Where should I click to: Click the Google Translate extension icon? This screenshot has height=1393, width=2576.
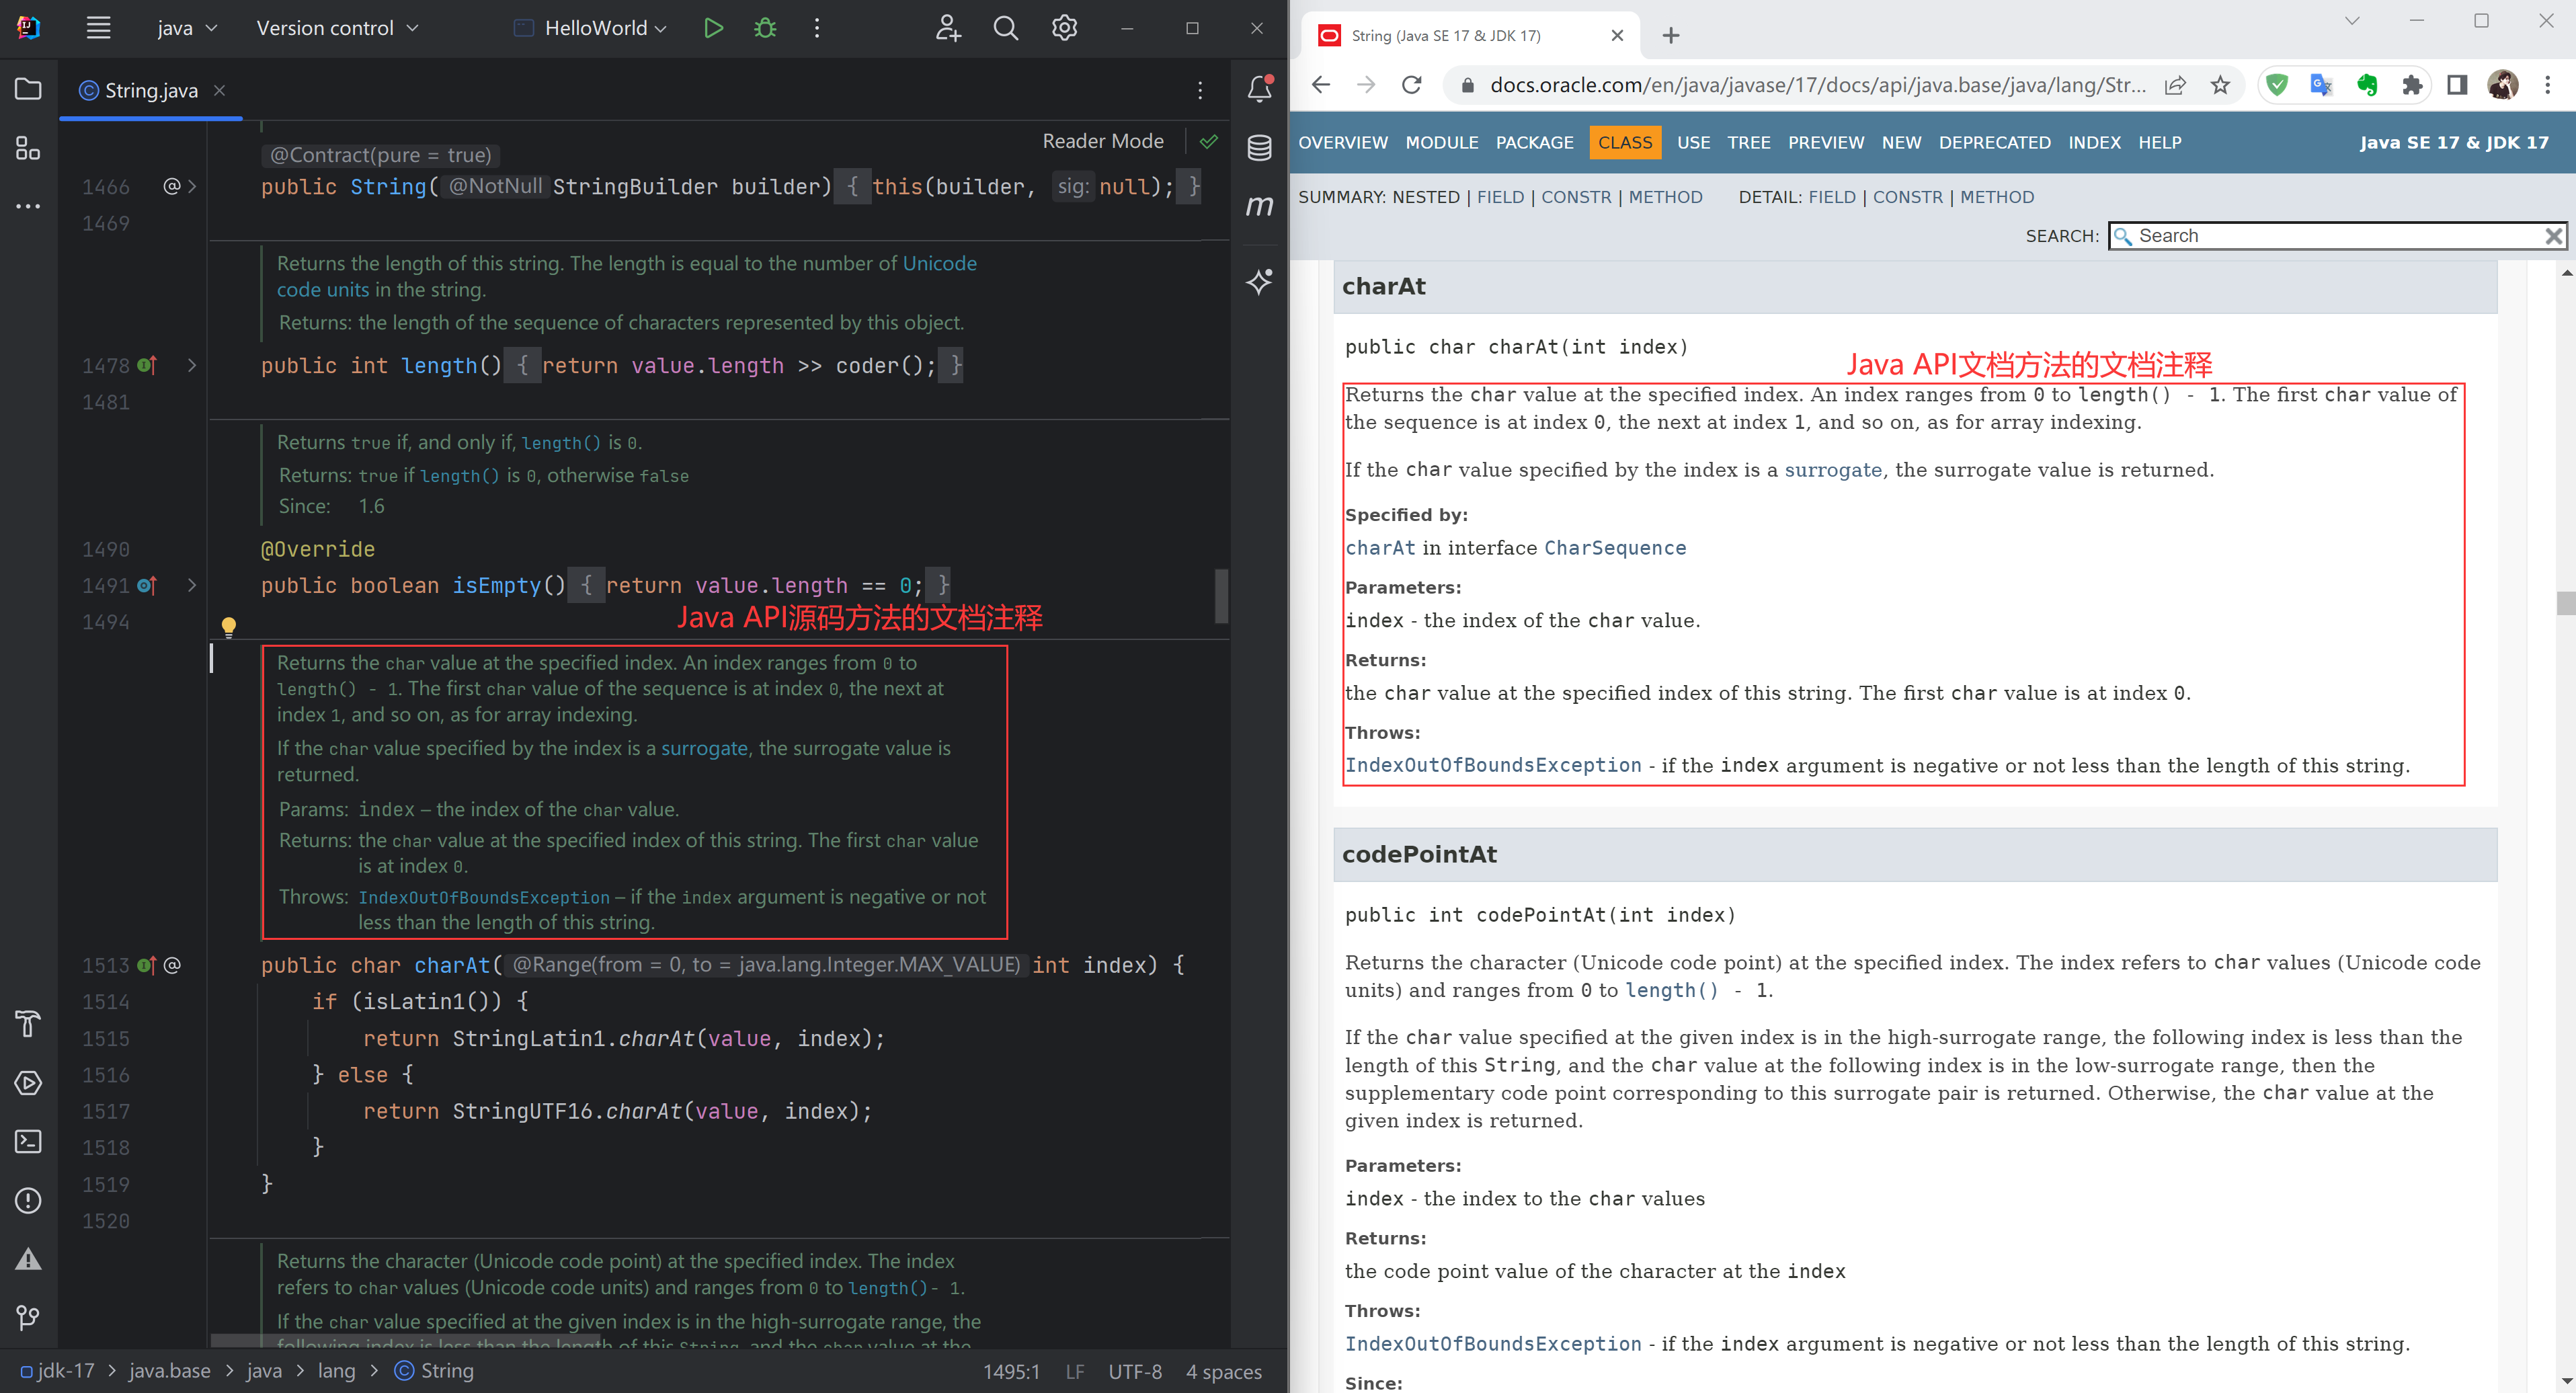pos(2321,85)
